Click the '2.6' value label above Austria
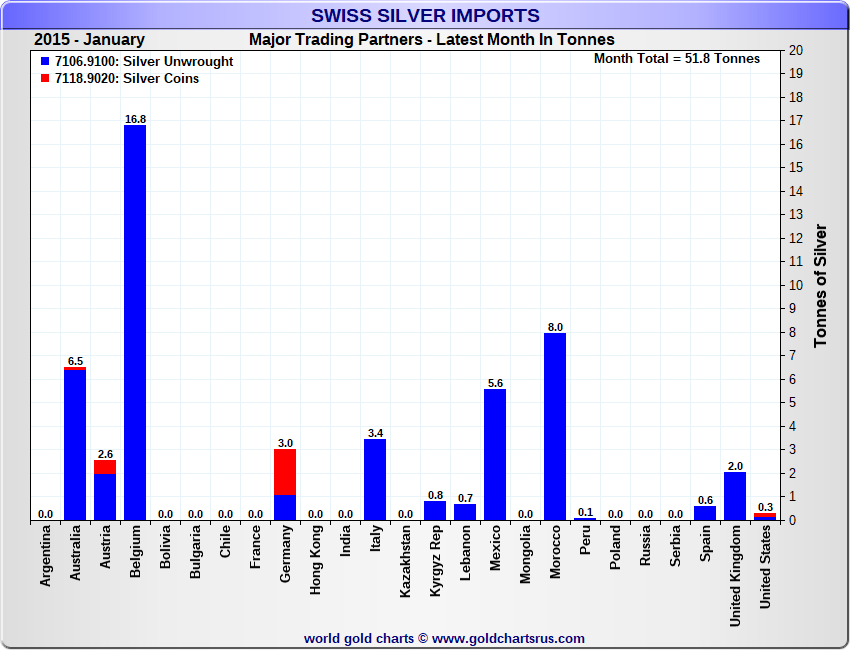 [x=105, y=454]
